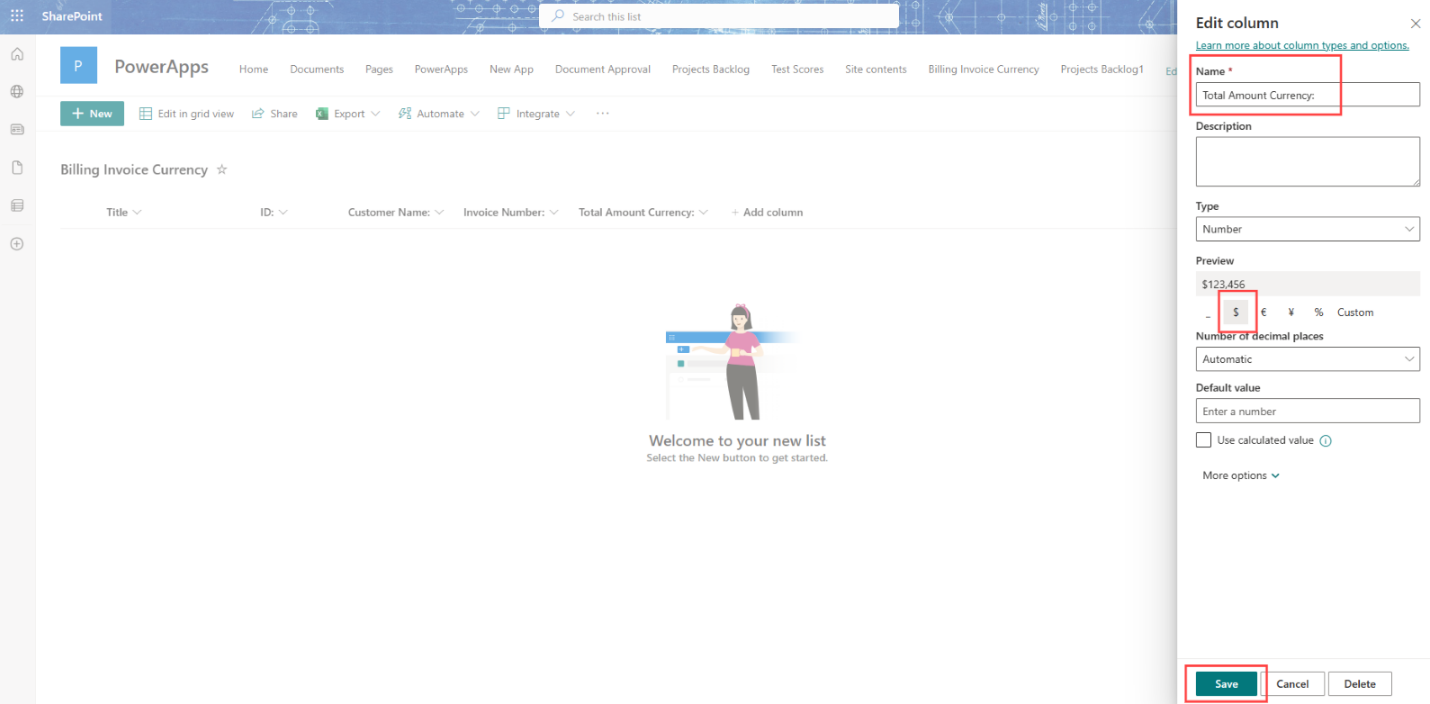Expand the Number of decimal places dropdown
This screenshot has width=1430, height=704.
1307,358
